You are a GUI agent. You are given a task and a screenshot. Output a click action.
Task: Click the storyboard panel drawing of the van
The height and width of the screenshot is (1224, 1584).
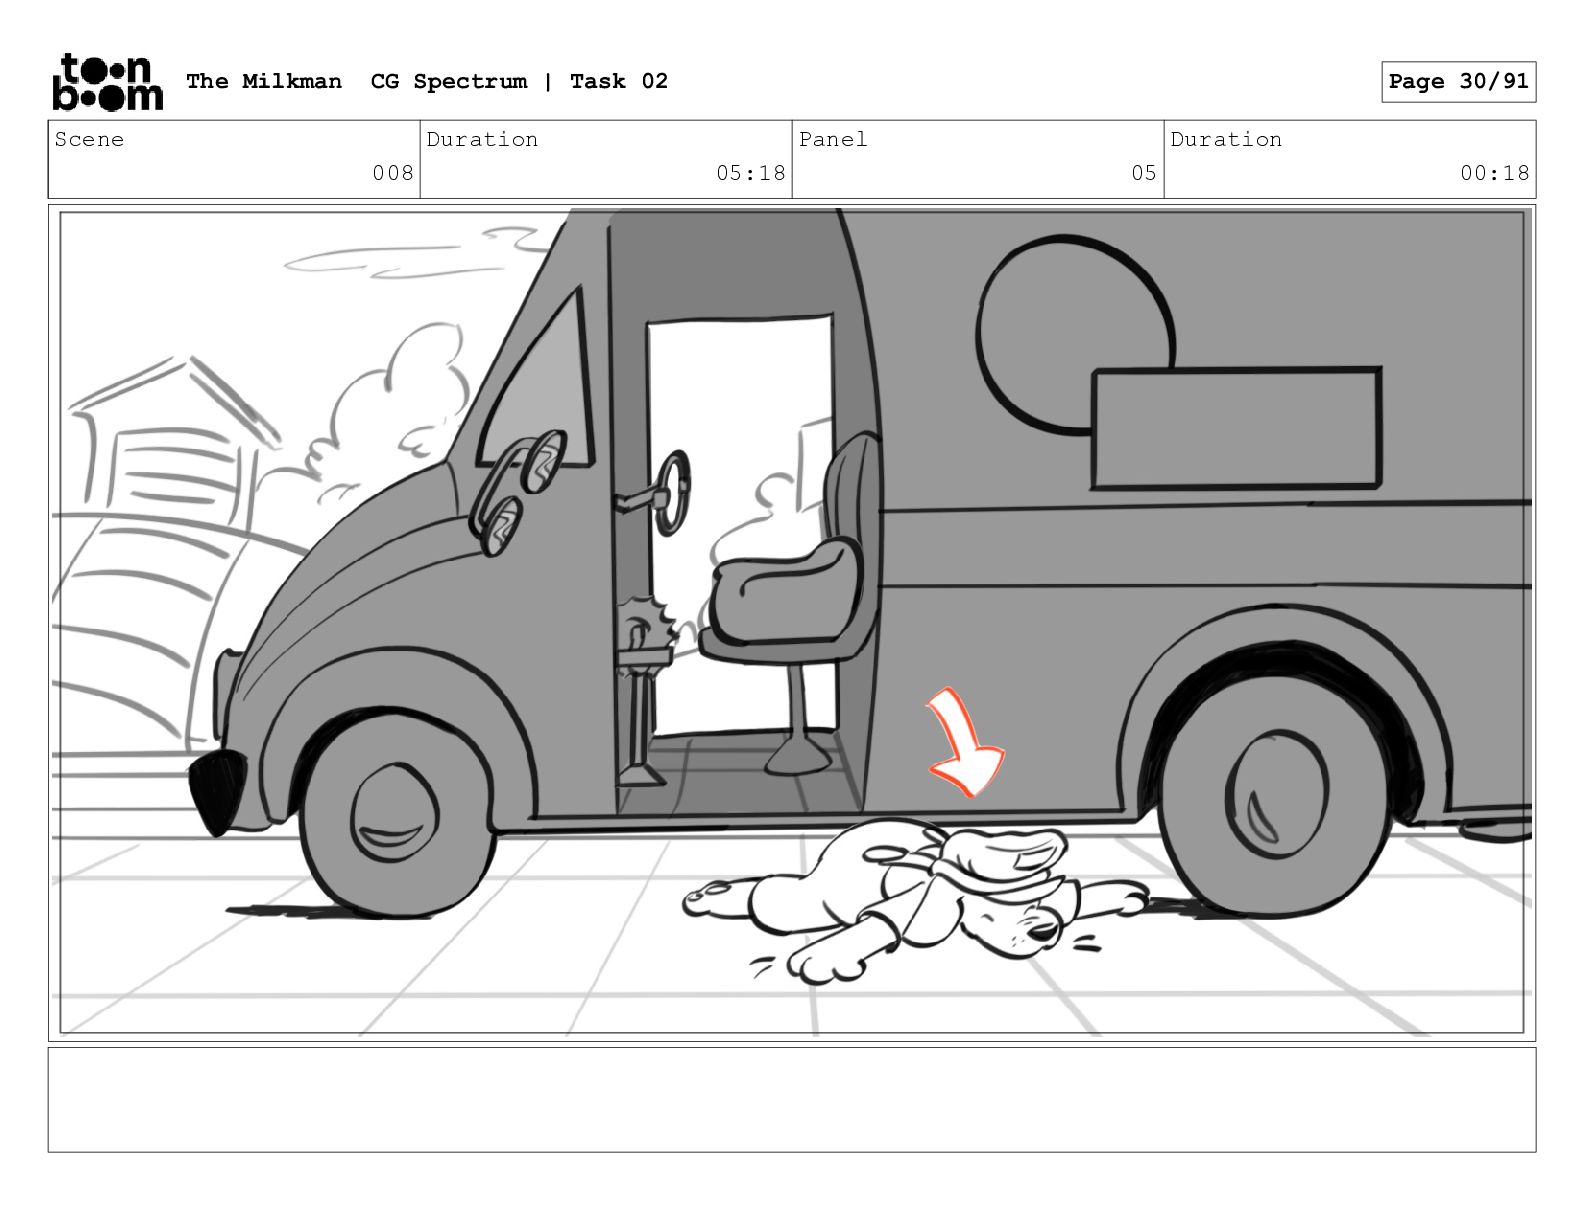point(792,623)
